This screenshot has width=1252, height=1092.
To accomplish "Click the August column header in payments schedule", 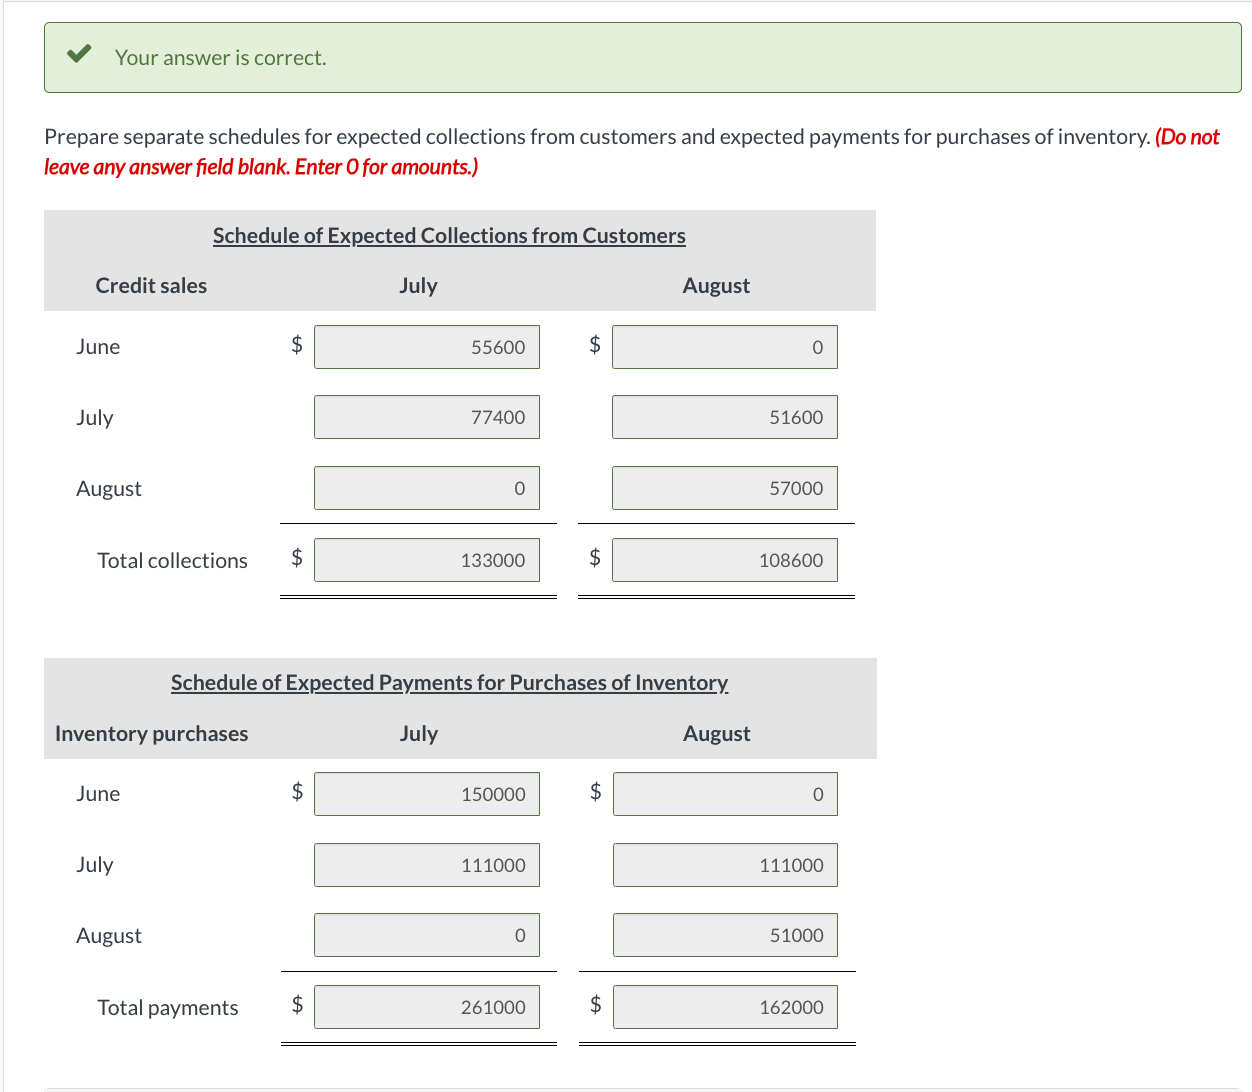I will (x=716, y=733).
